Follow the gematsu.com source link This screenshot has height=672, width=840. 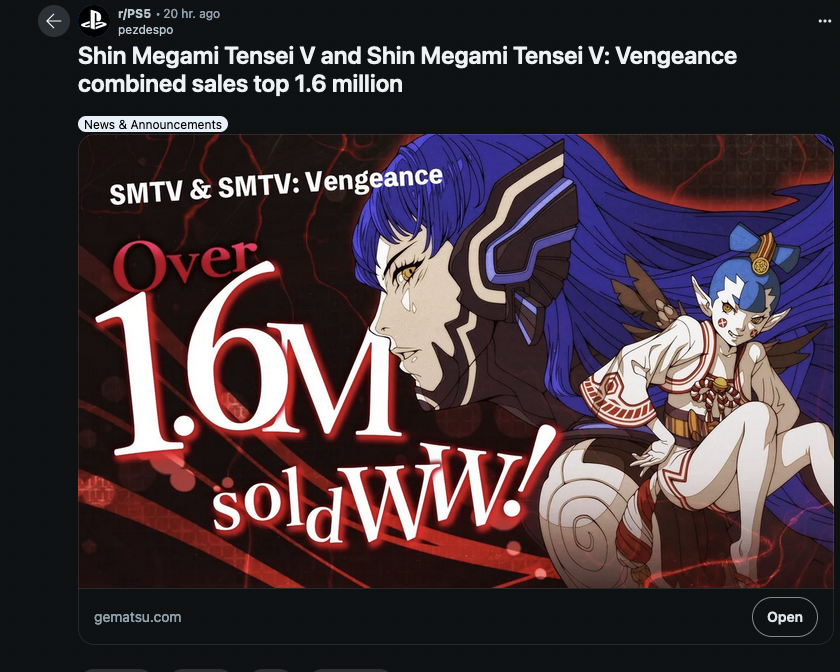[x=138, y=617]
